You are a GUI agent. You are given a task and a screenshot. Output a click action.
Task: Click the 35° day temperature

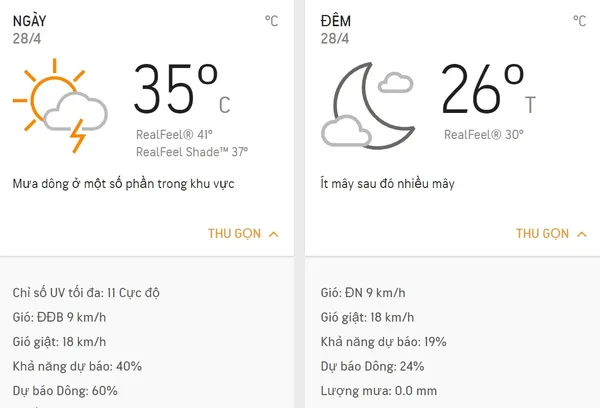point(176,90)
